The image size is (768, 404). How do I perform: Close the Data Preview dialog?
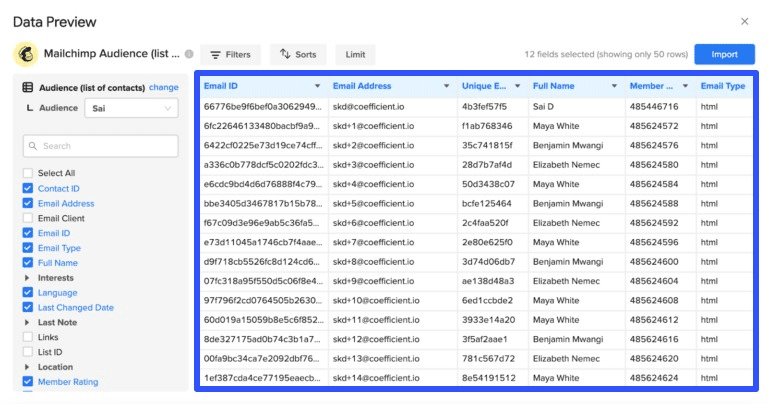(x=744, y=22)
